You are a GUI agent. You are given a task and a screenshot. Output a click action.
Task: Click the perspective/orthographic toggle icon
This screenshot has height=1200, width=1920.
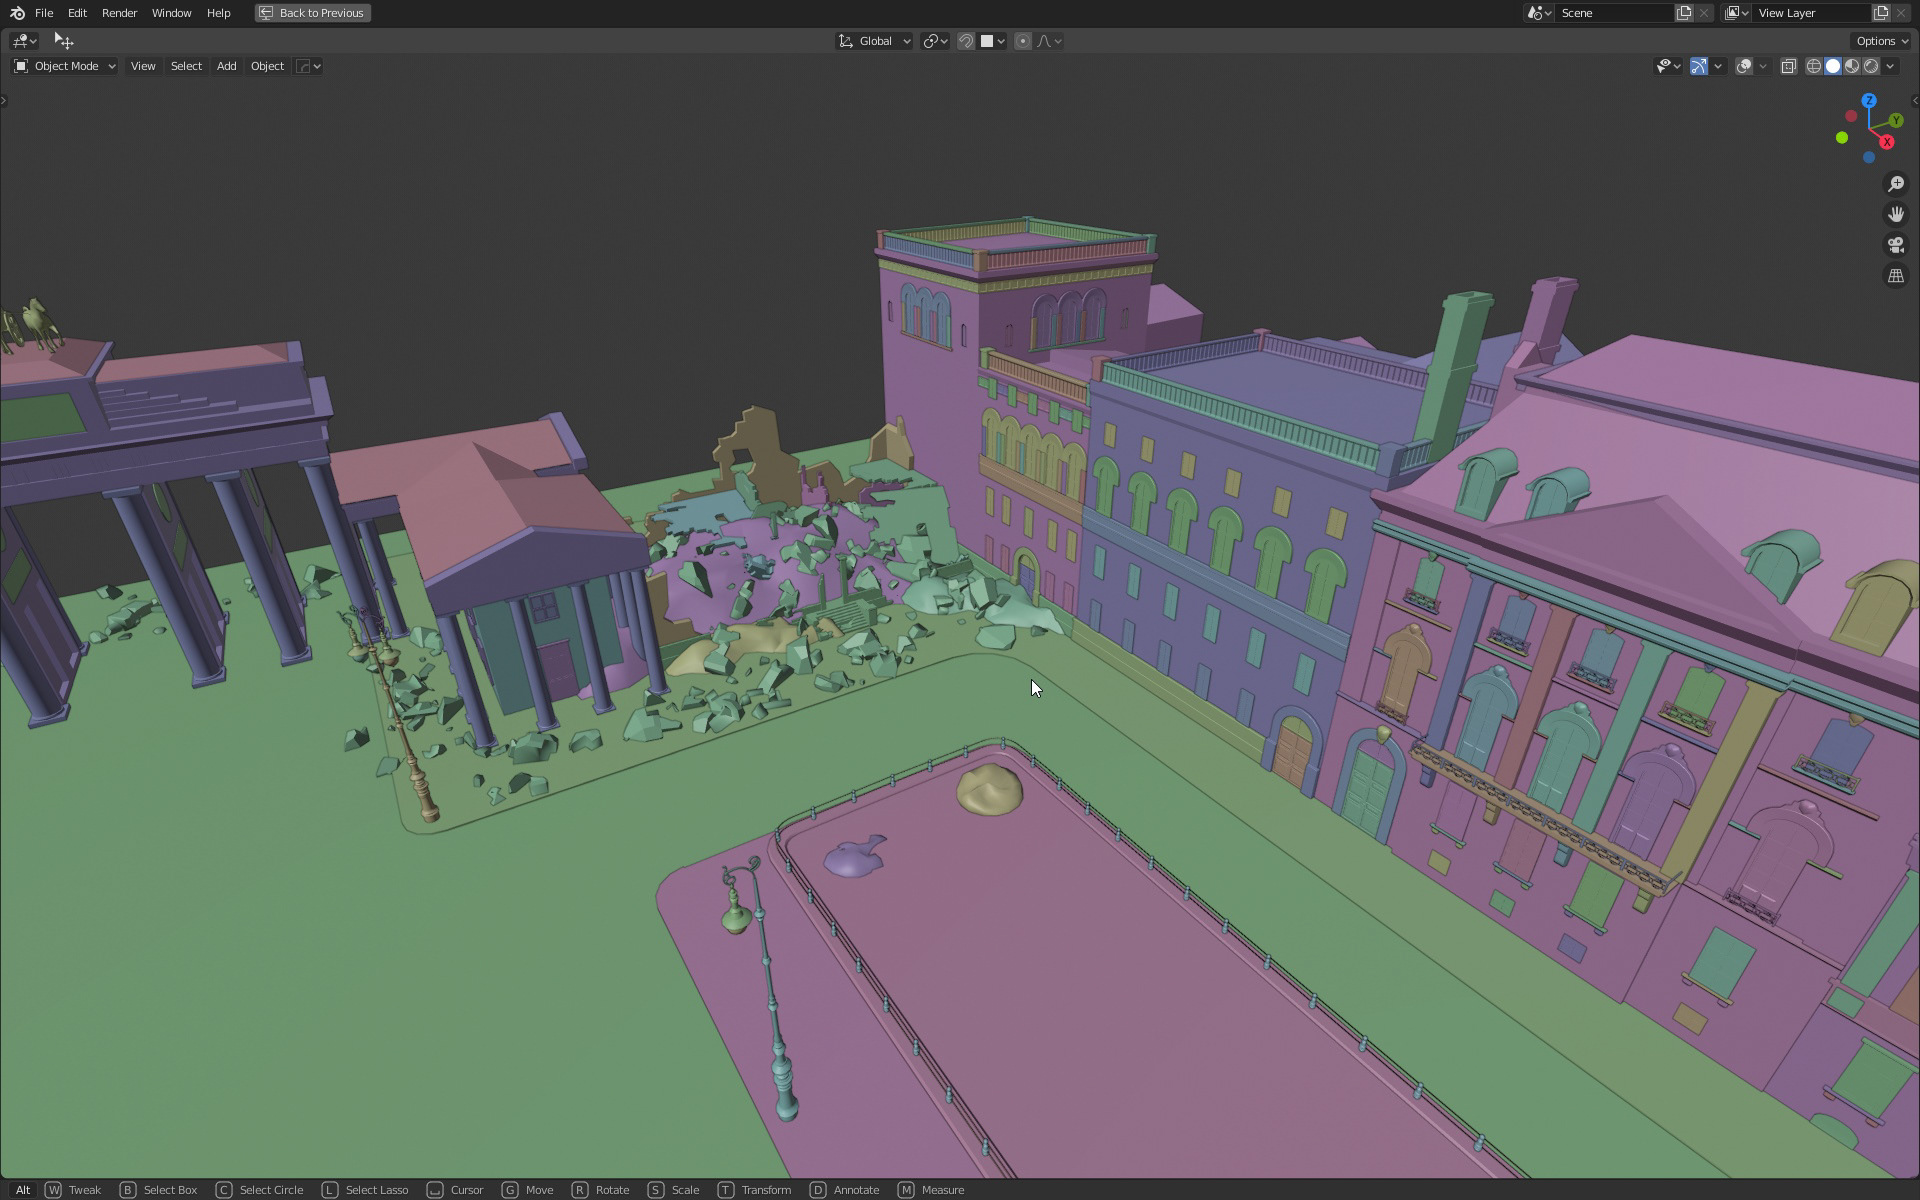1896,275
